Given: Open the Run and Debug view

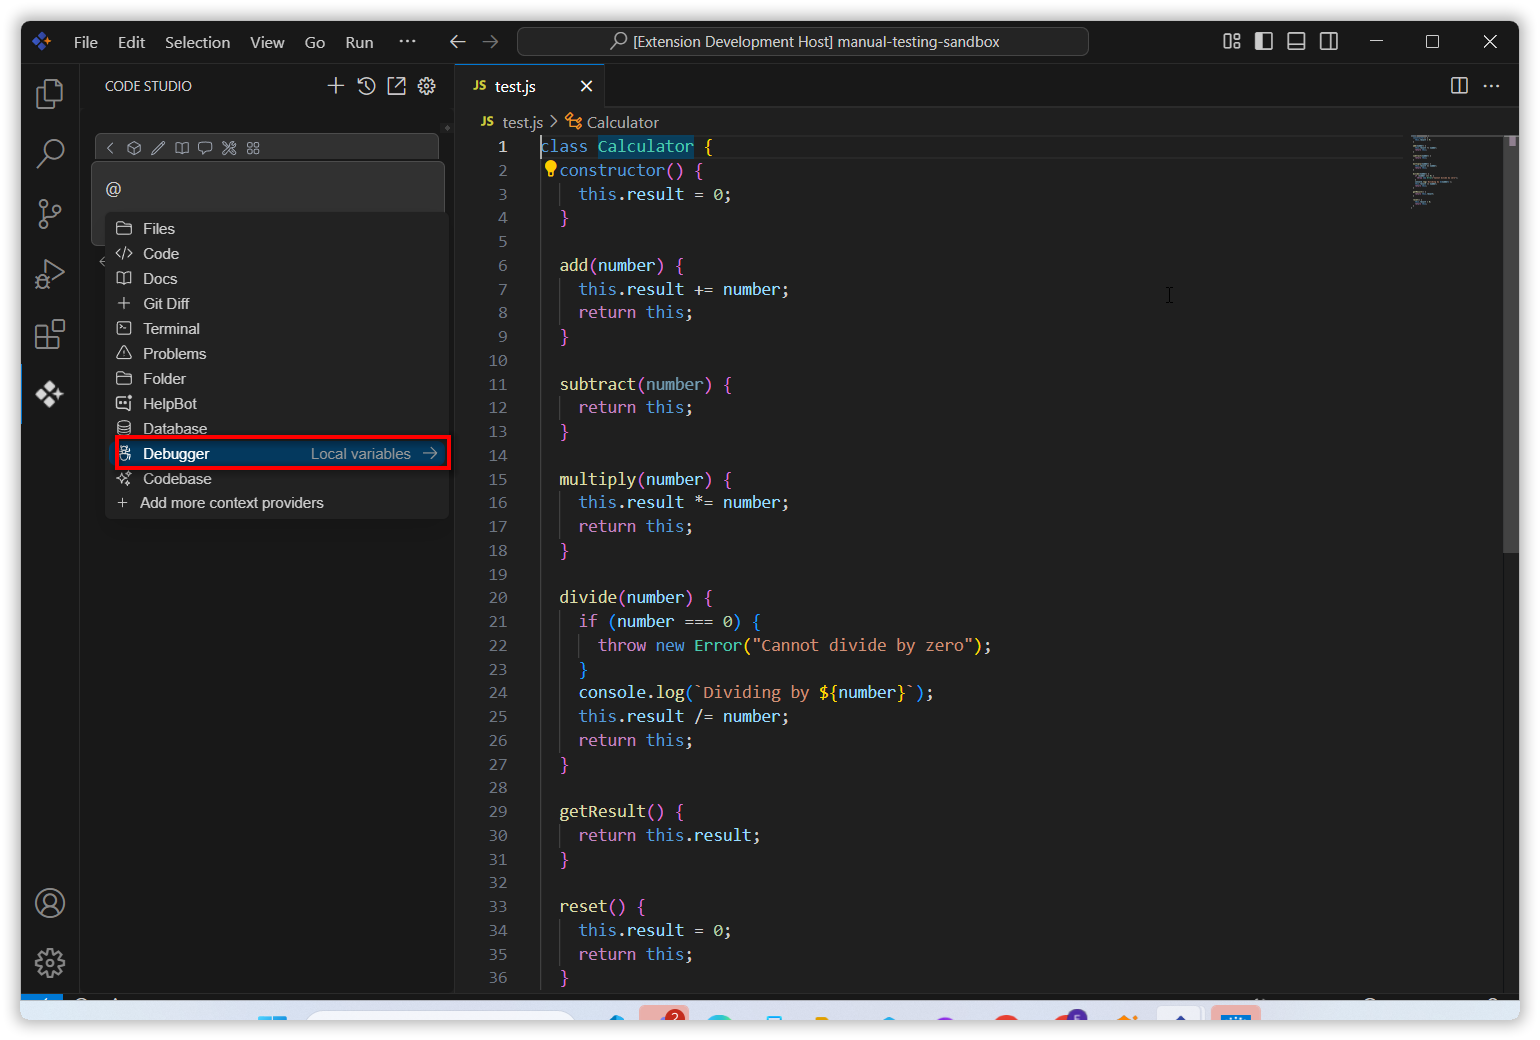Looking at the screenshot, I should click(x=50, y=273).
